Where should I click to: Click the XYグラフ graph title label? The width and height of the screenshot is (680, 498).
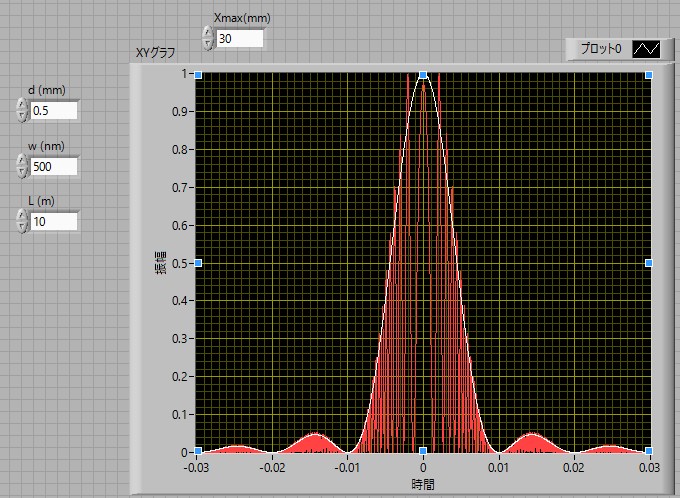click(x=155, y=54)
